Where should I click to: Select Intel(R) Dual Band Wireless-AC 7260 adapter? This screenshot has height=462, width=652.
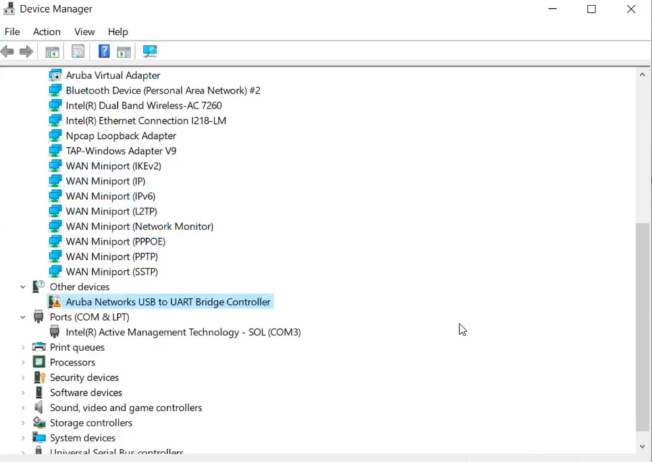[x=143, y=106]
